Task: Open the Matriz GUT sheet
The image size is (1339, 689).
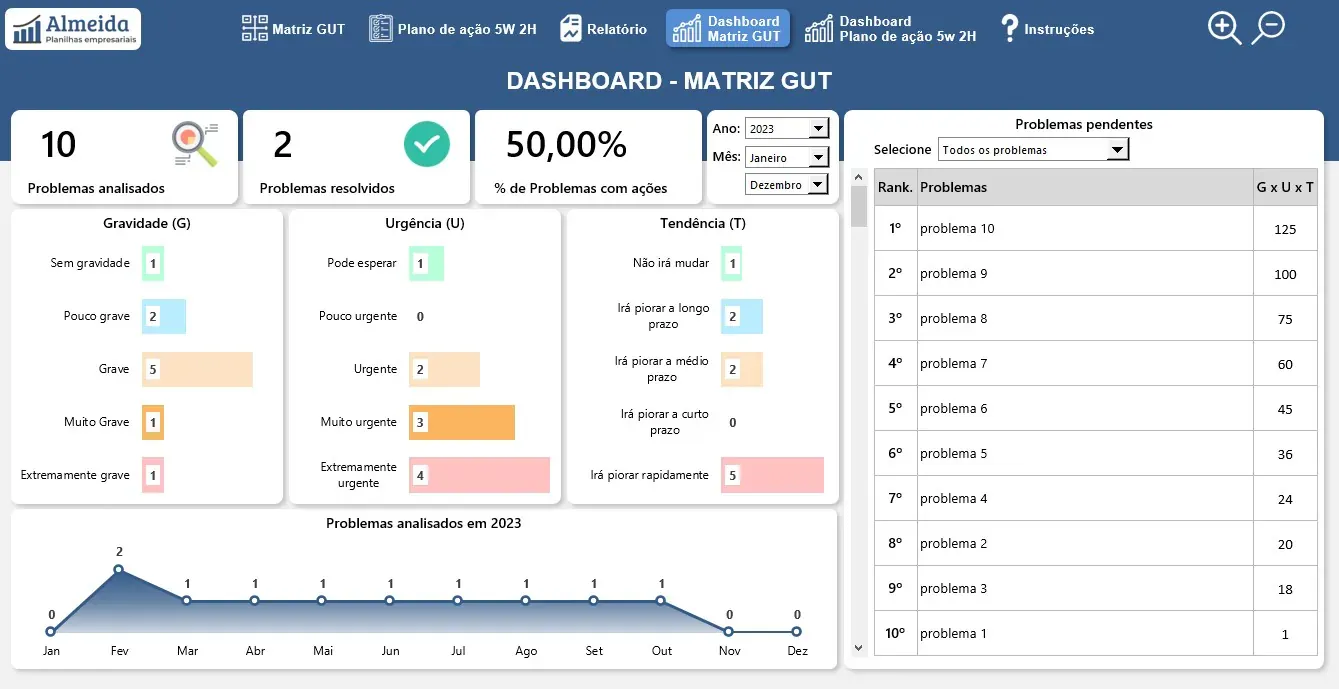Action: [293, 29]
